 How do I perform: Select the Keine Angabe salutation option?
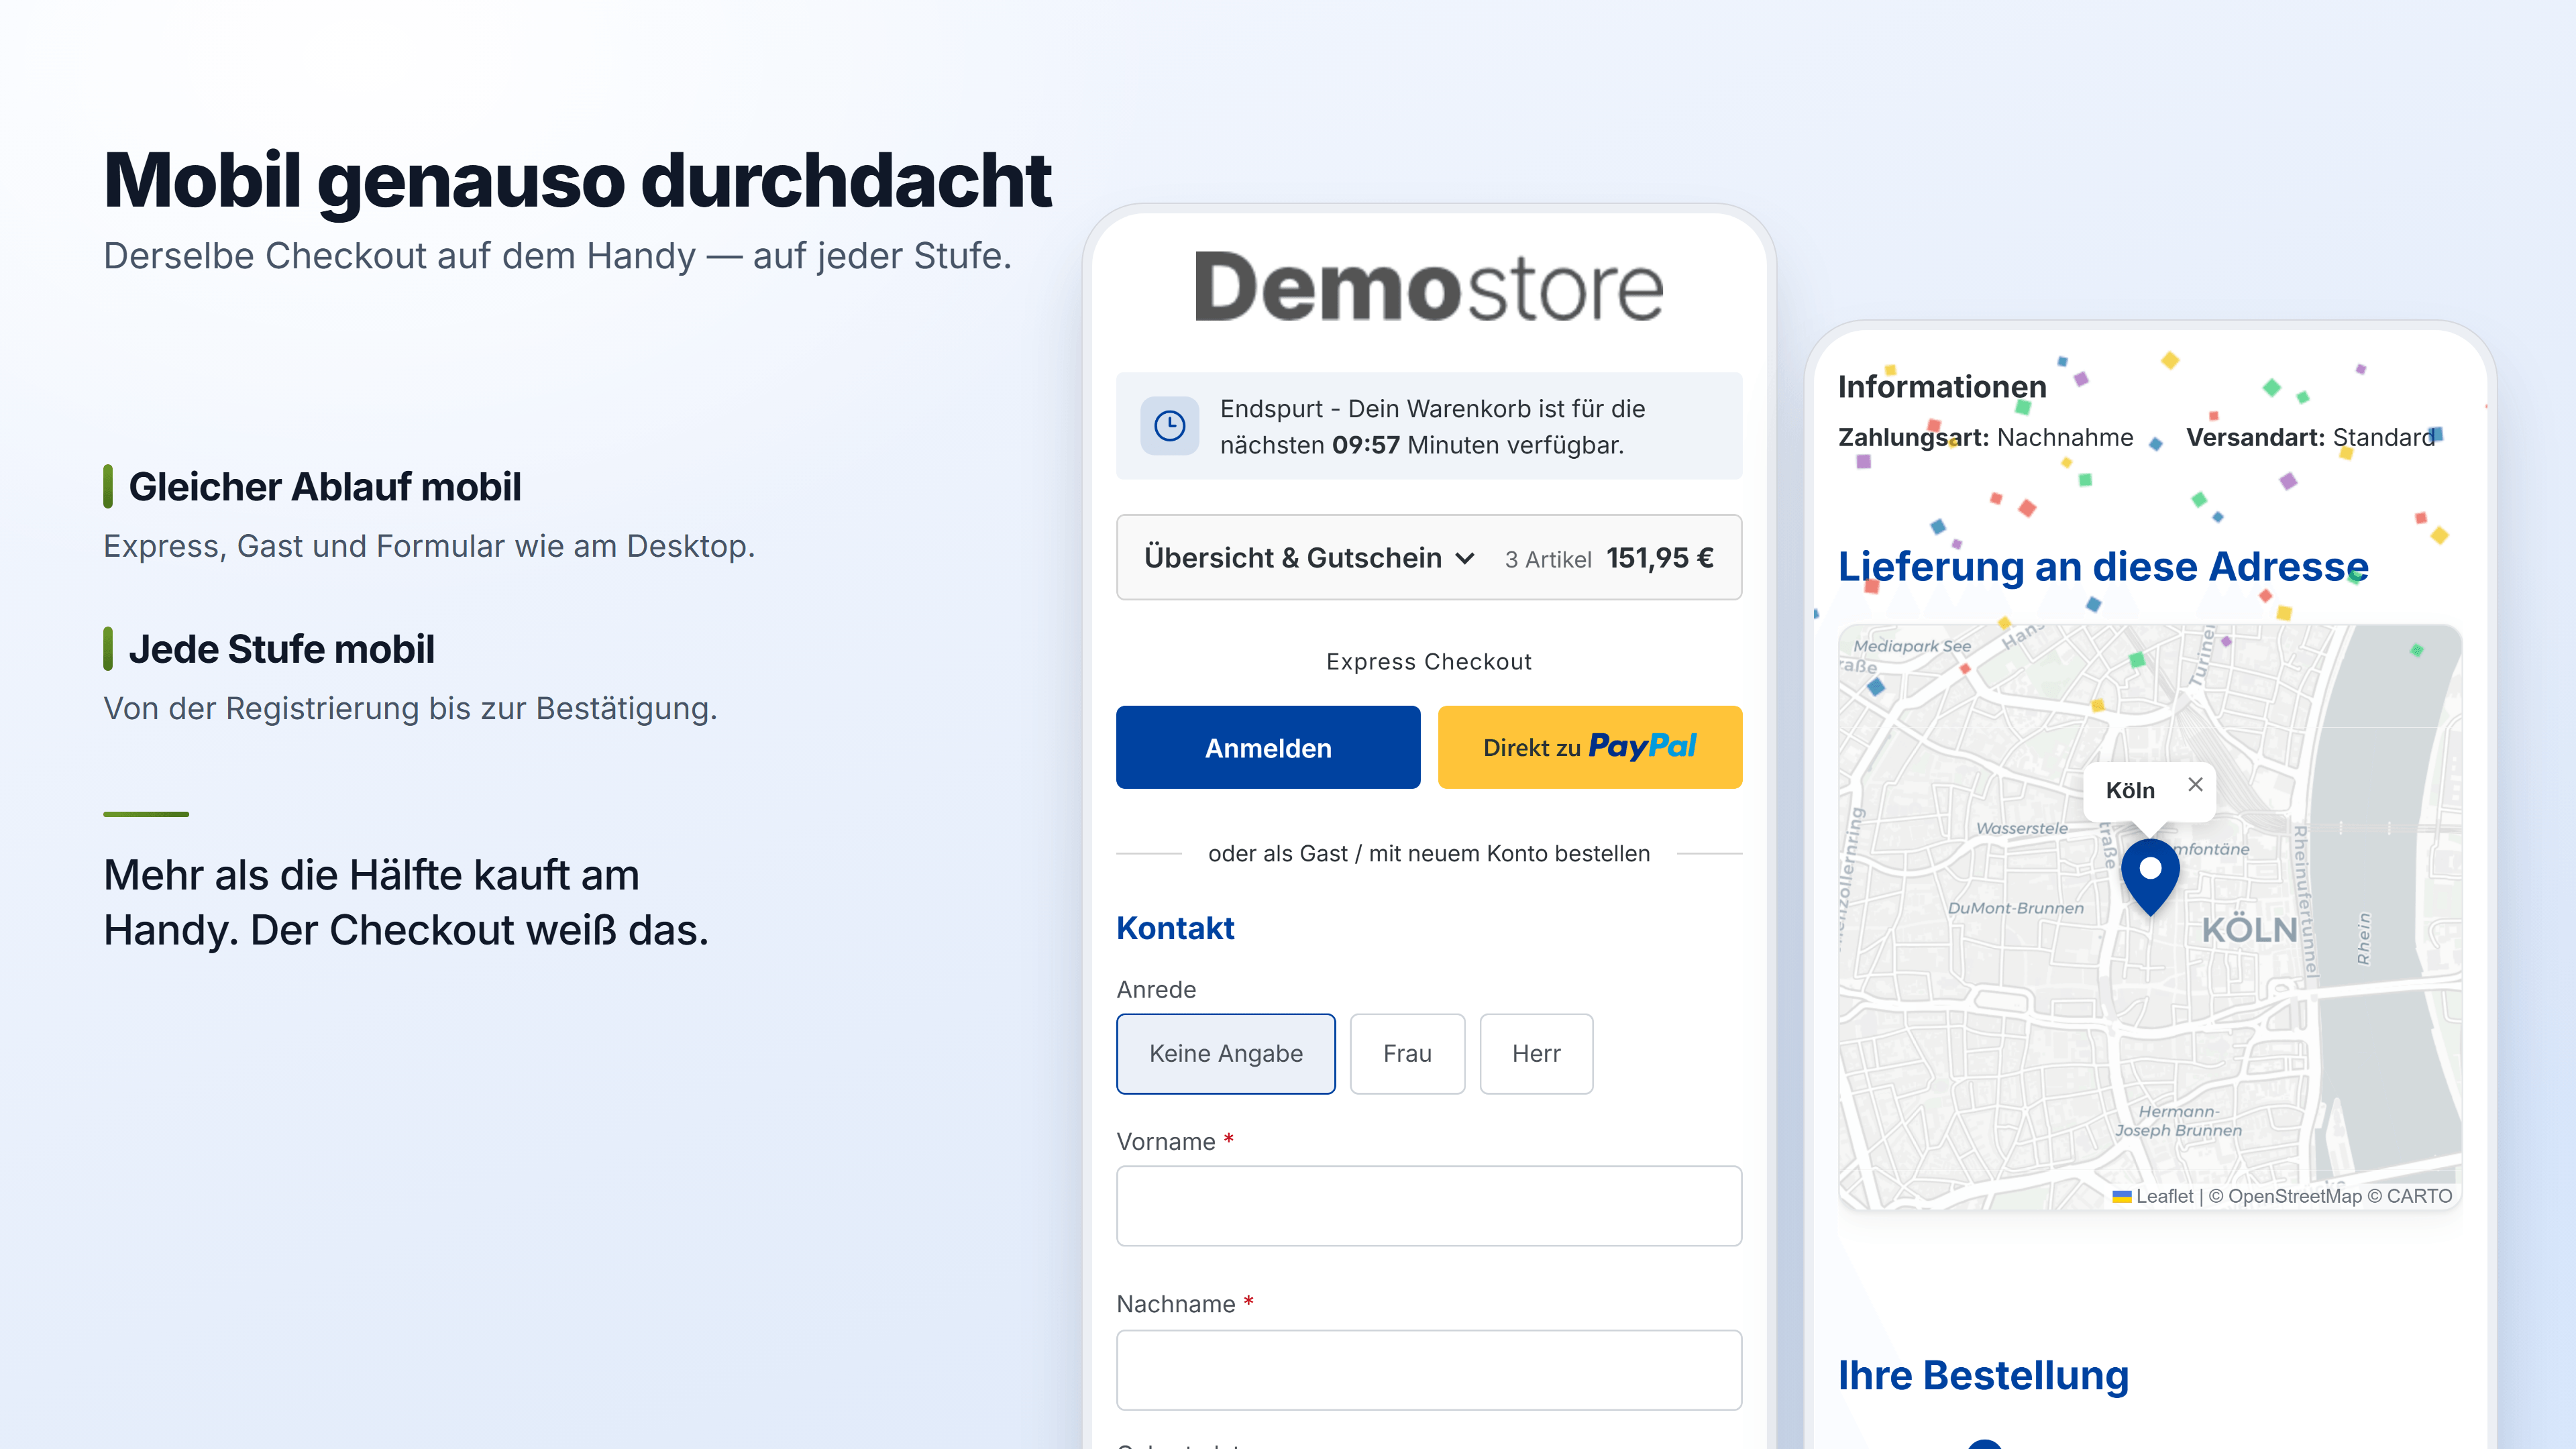point(1226,1053)
